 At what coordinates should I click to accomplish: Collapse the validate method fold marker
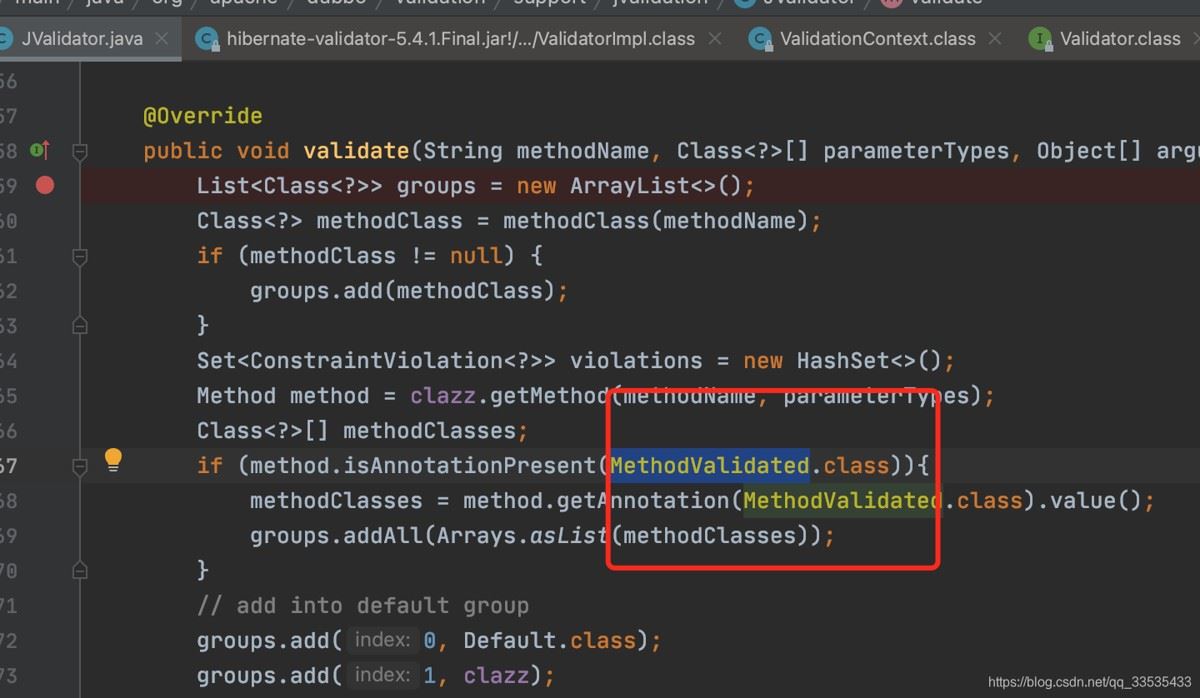tap(80, 151)
